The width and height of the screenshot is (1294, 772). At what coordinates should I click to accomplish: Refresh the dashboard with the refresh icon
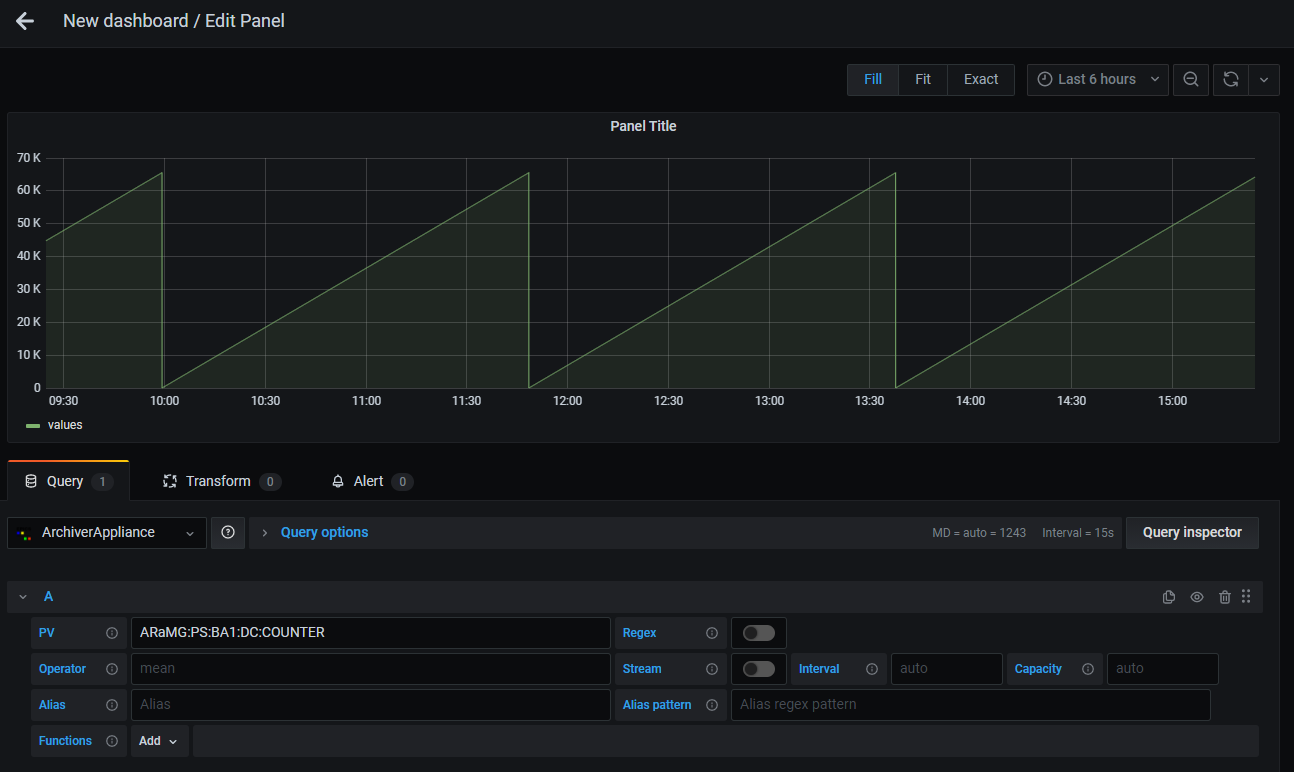[1230, 79]
